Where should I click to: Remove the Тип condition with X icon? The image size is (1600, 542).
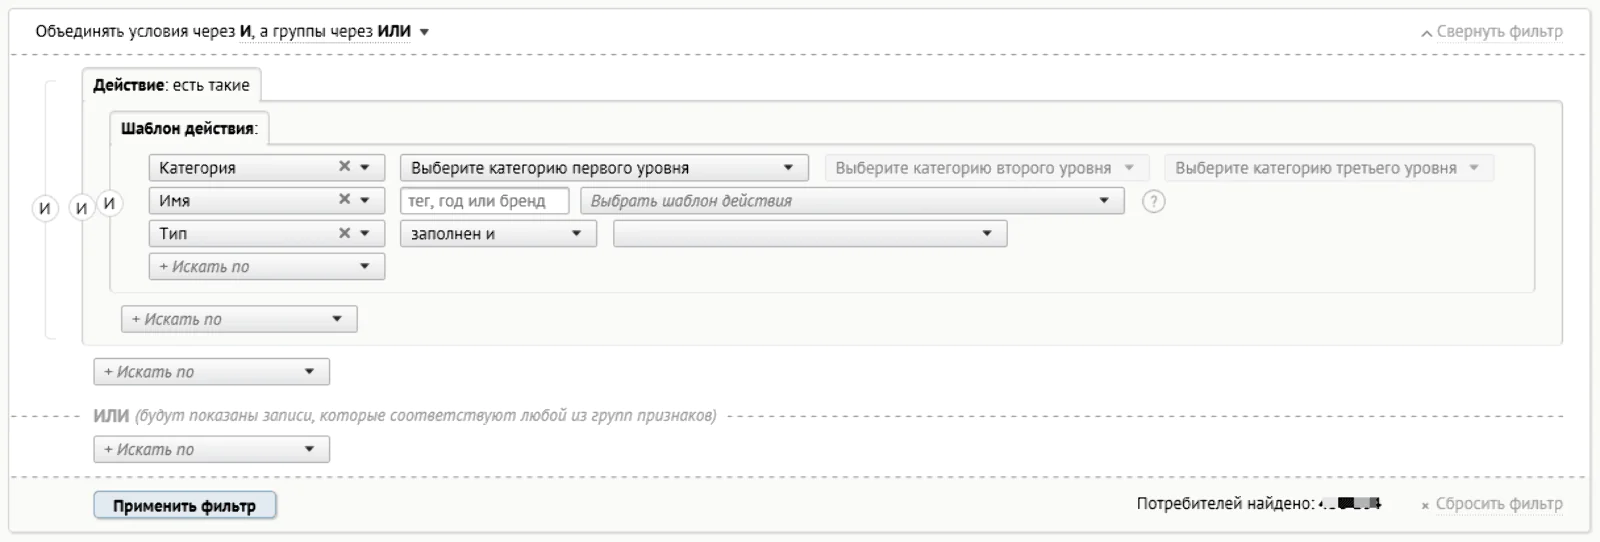(x=344, y=233)
